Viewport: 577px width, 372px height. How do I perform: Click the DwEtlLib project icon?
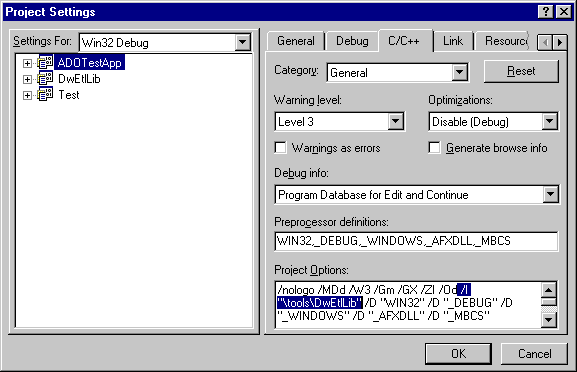pyautogui.click(x=45, y=79)
